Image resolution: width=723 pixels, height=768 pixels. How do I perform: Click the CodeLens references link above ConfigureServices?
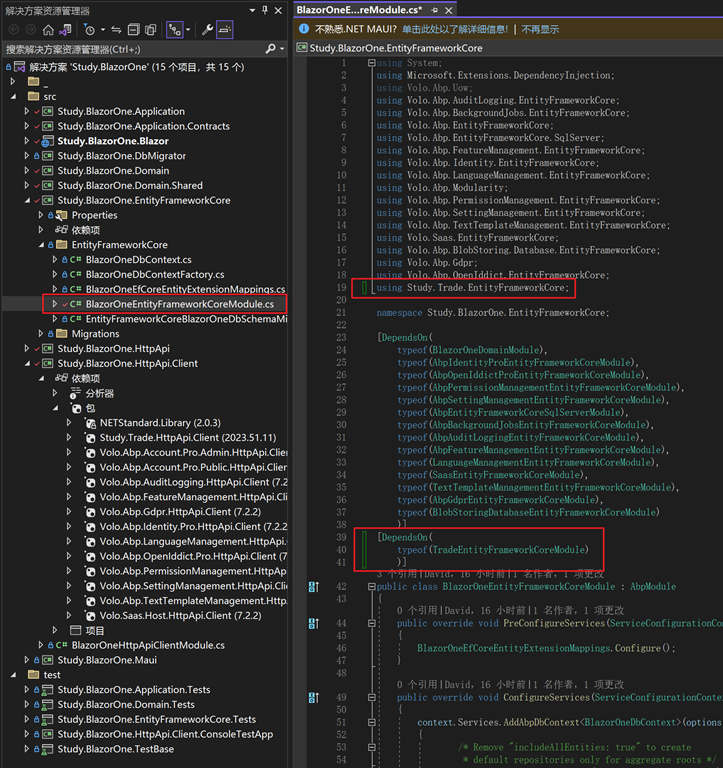click(x=418, y=684)
